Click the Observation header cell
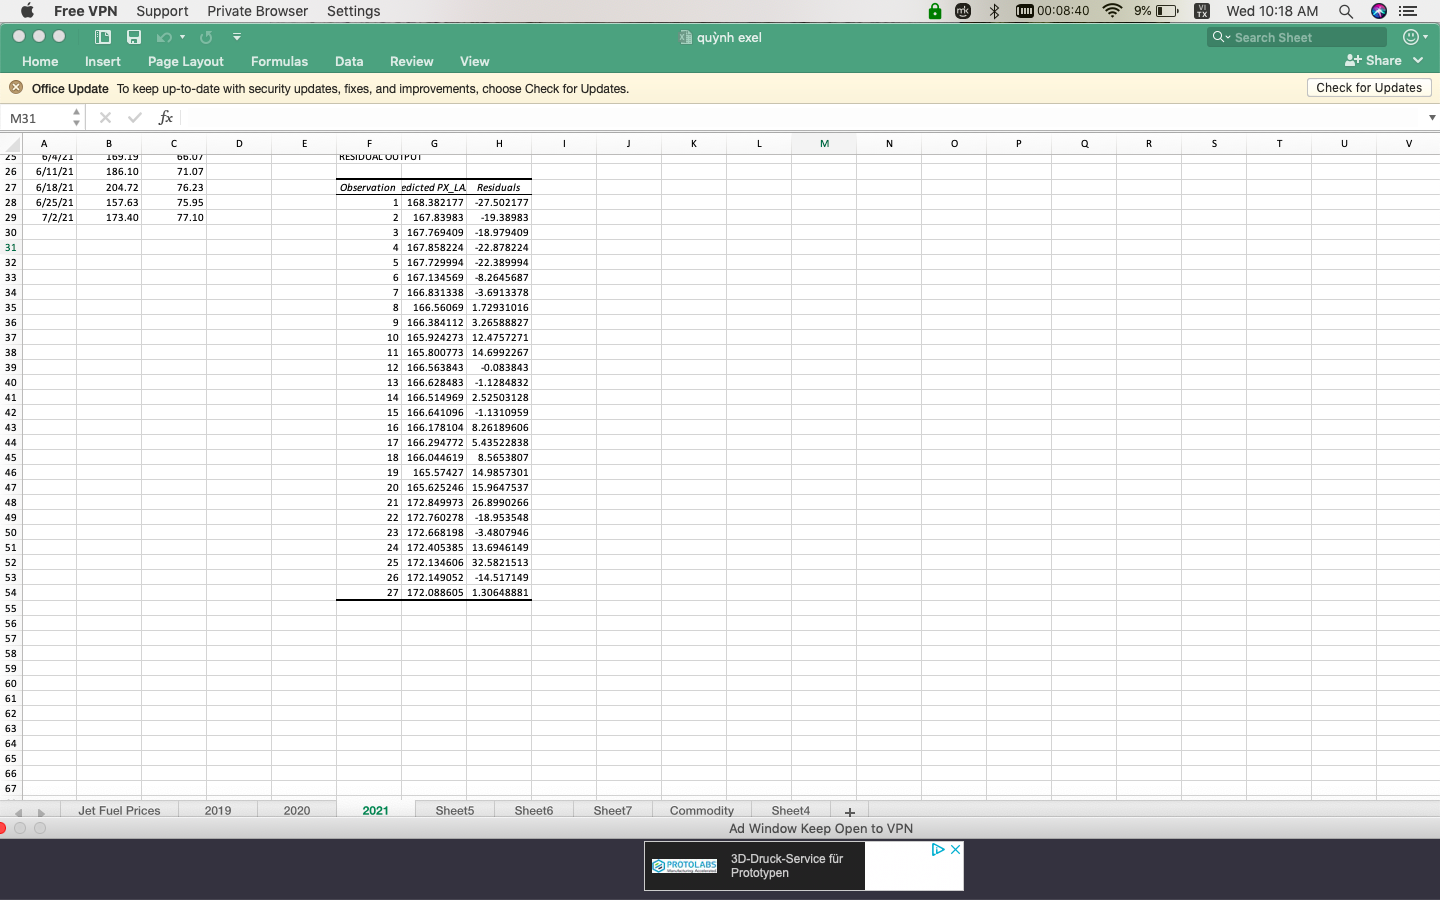1440x900 pixels. pyautogui.click(x=369, y=187)
